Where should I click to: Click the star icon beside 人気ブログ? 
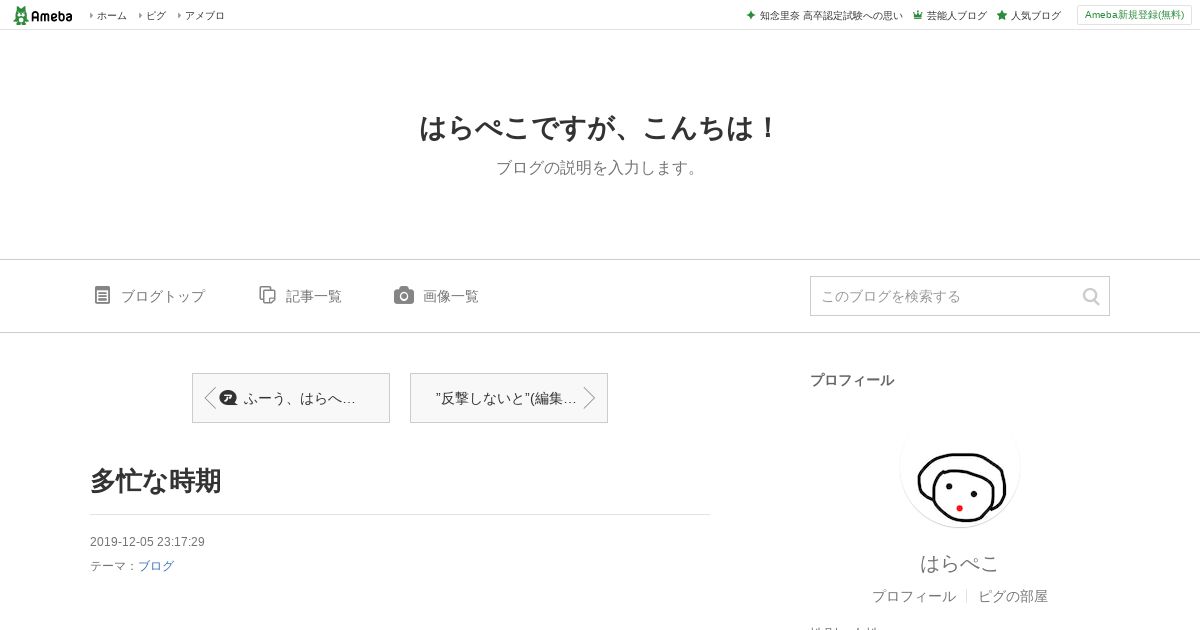pos(1002,15)
